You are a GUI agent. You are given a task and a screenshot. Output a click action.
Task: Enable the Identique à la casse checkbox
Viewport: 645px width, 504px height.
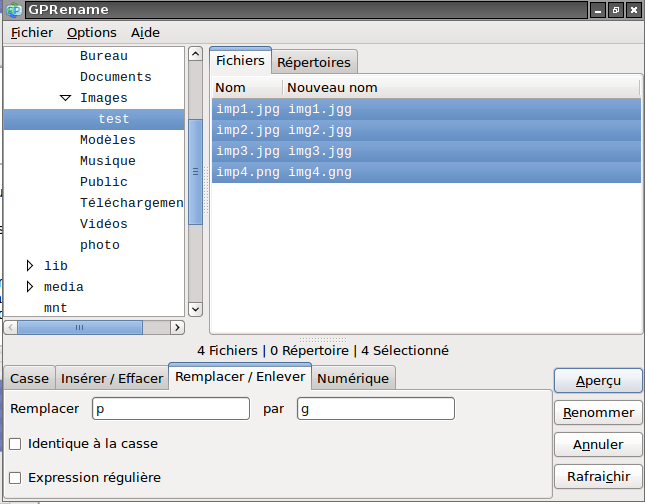tap(15, 443)
